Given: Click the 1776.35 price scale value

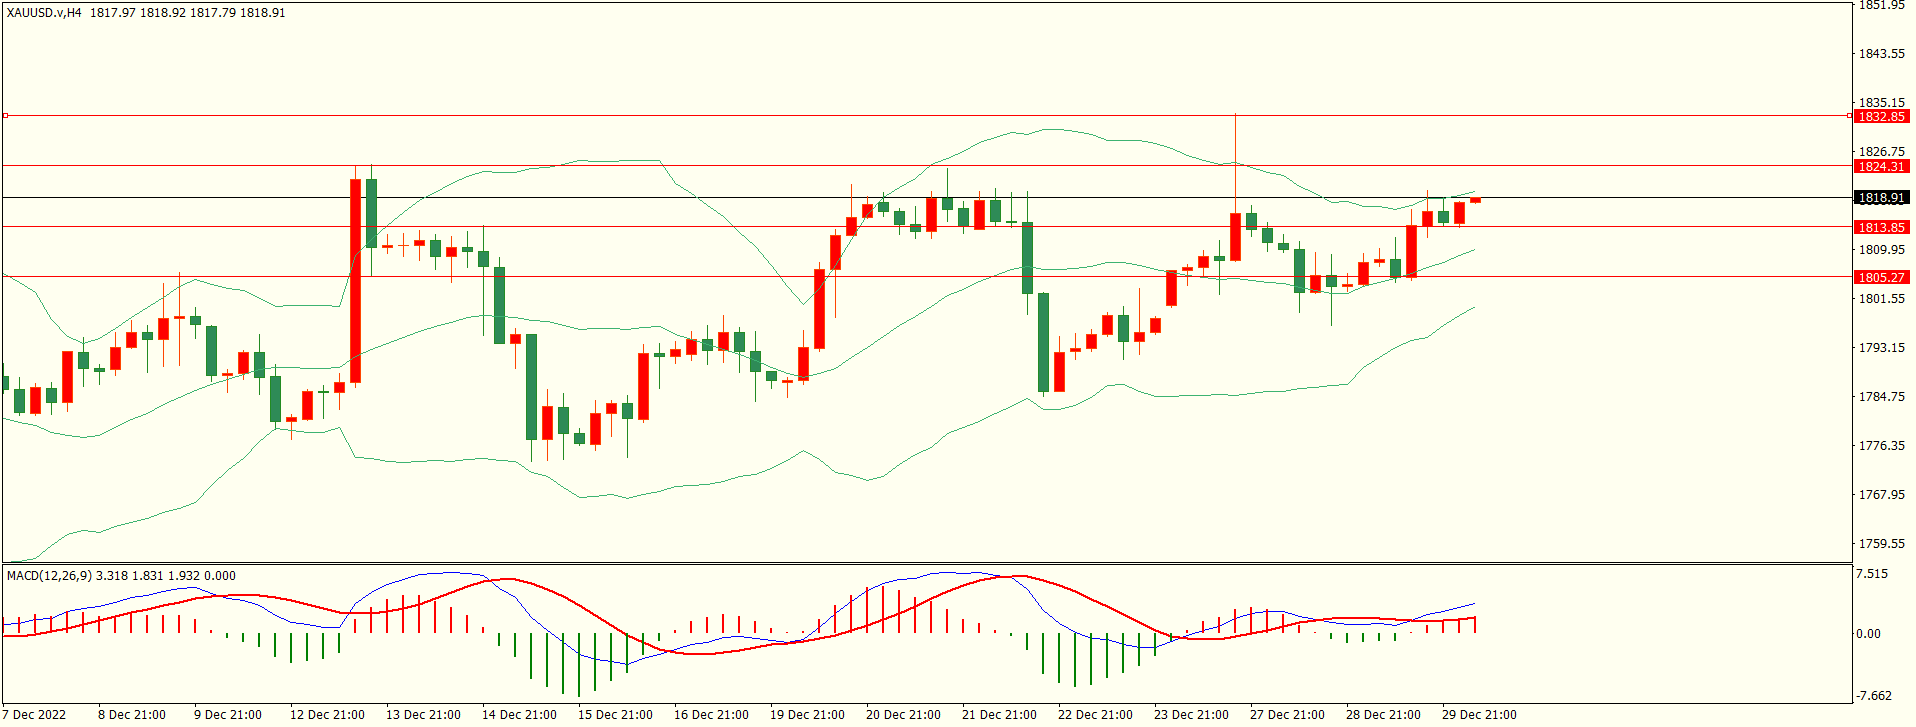Looking at the screenshot, I should (x=1882, y=446).
